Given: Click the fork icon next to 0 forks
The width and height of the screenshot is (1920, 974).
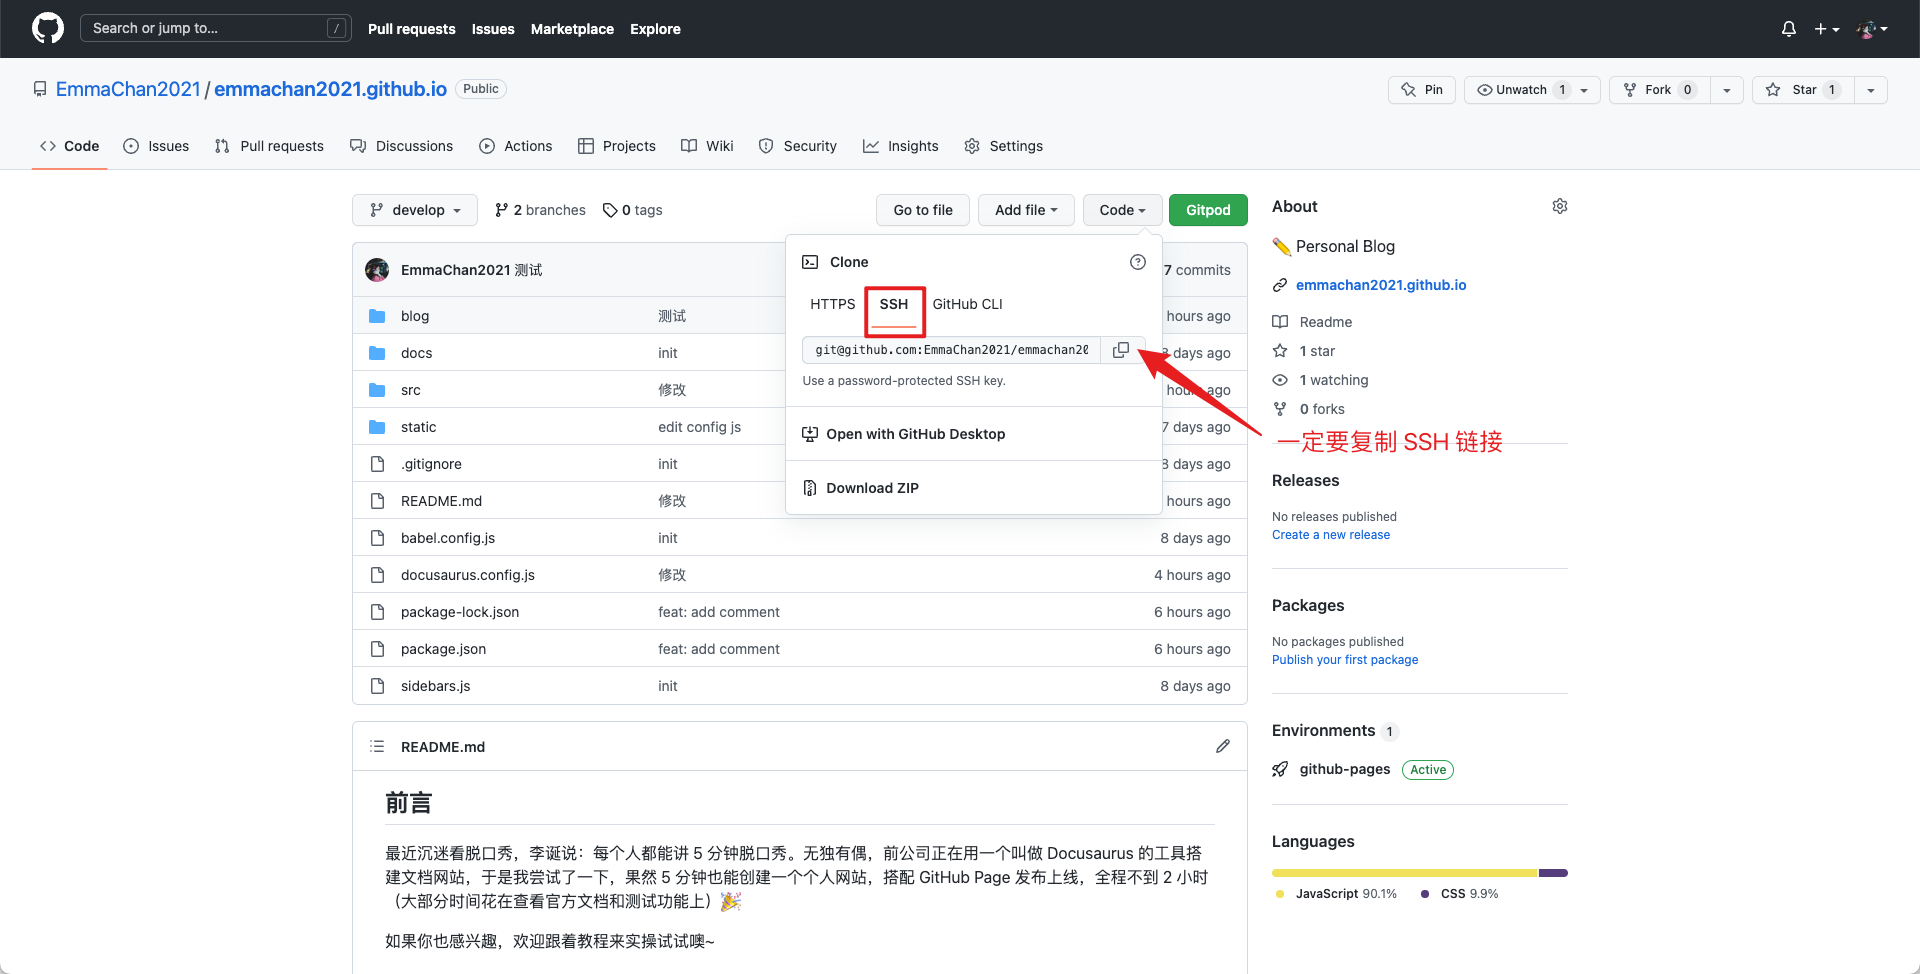Looking at the screenshot, I should (1280, 409).
